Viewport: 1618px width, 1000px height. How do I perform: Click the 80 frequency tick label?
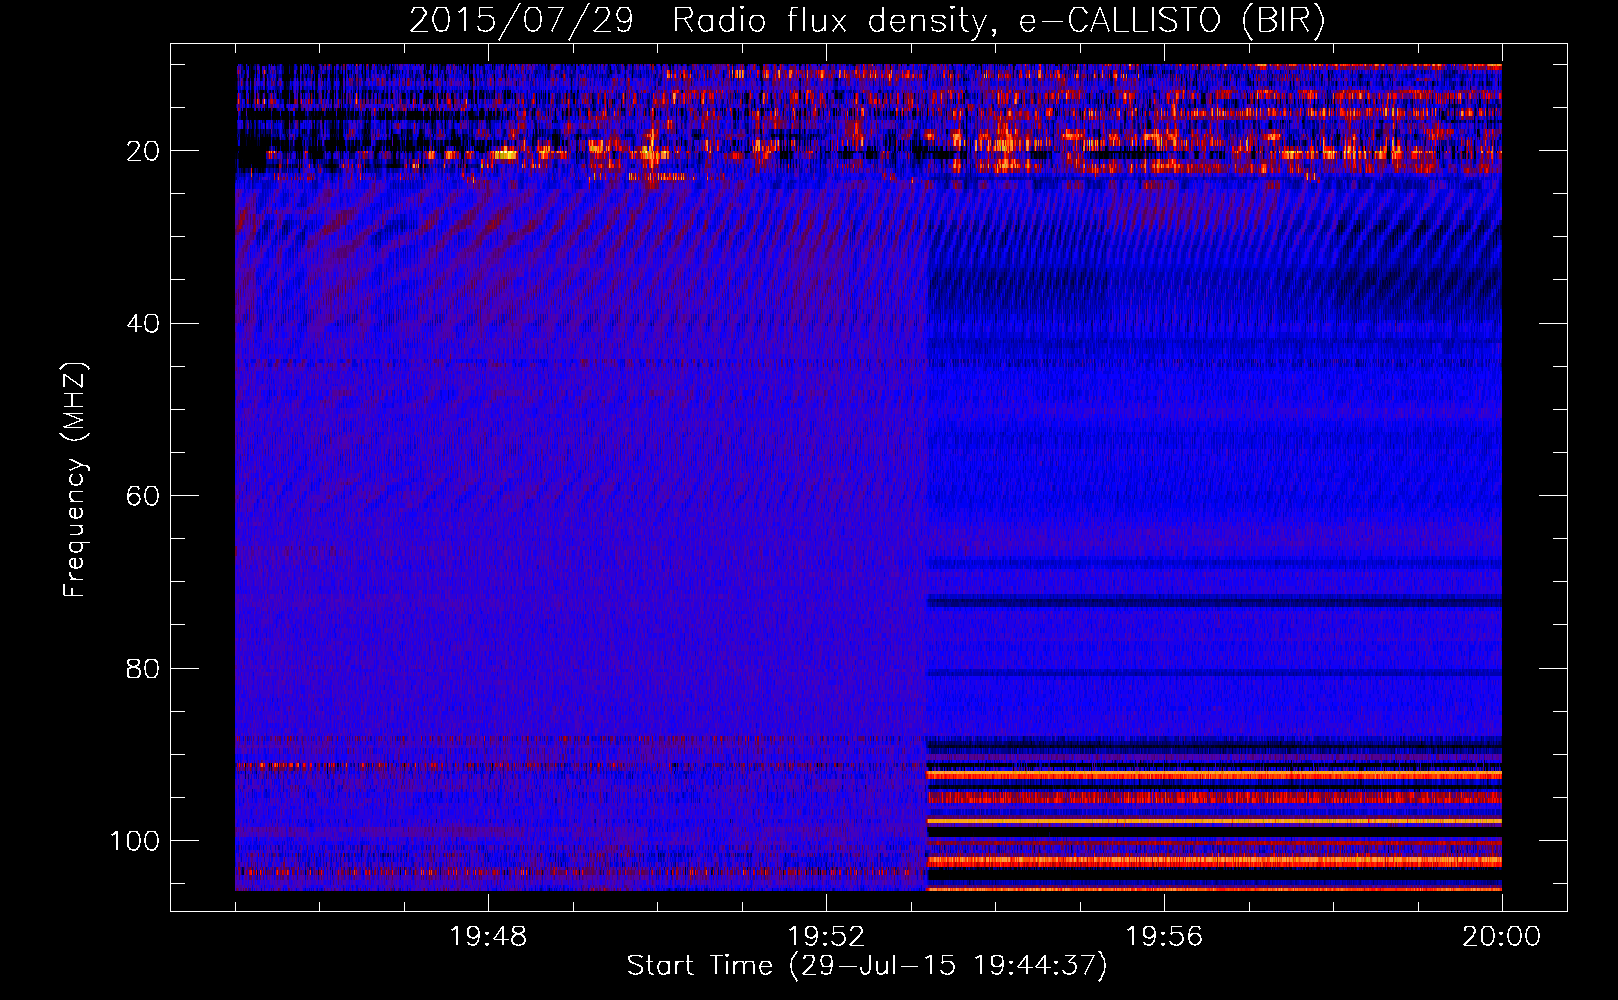tap(144, 668)
